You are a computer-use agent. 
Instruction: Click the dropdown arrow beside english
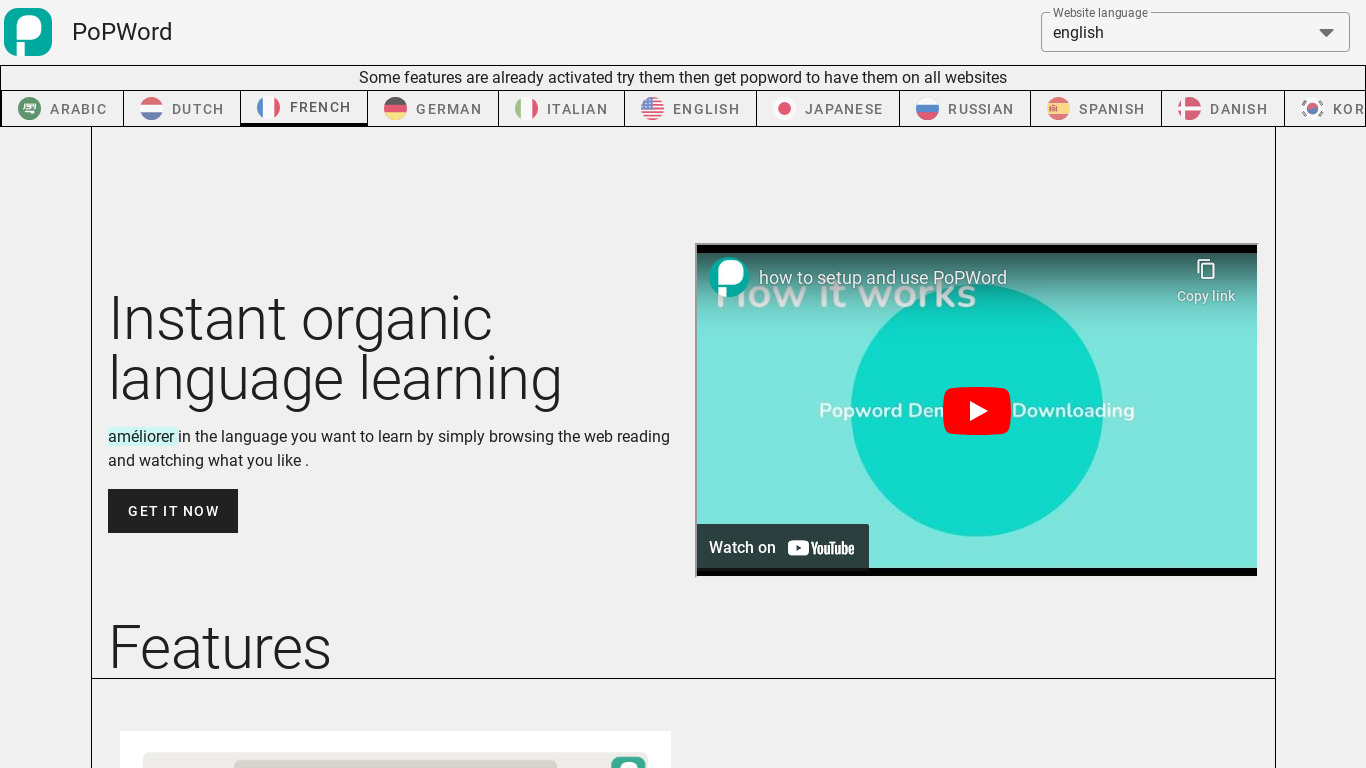pos(1326,33)
